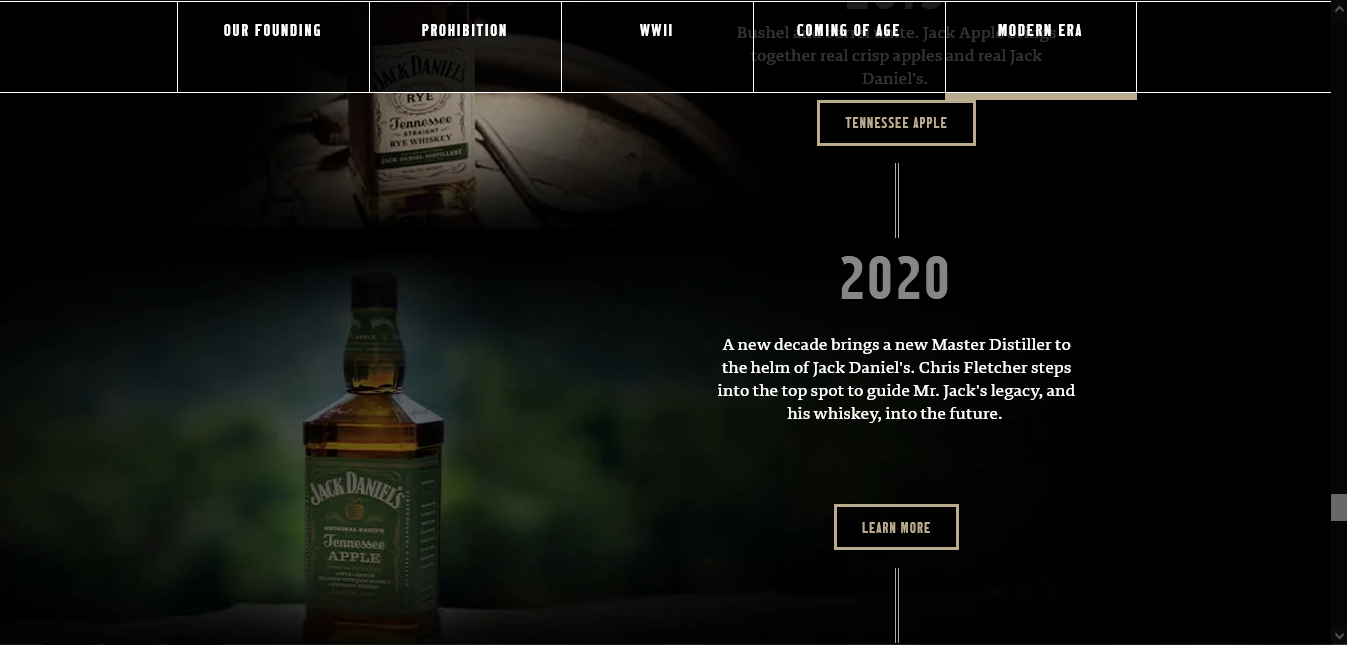Click the gold active indicator under Modern Era
The image size is (1347, 645).
tap(1041, 96)
